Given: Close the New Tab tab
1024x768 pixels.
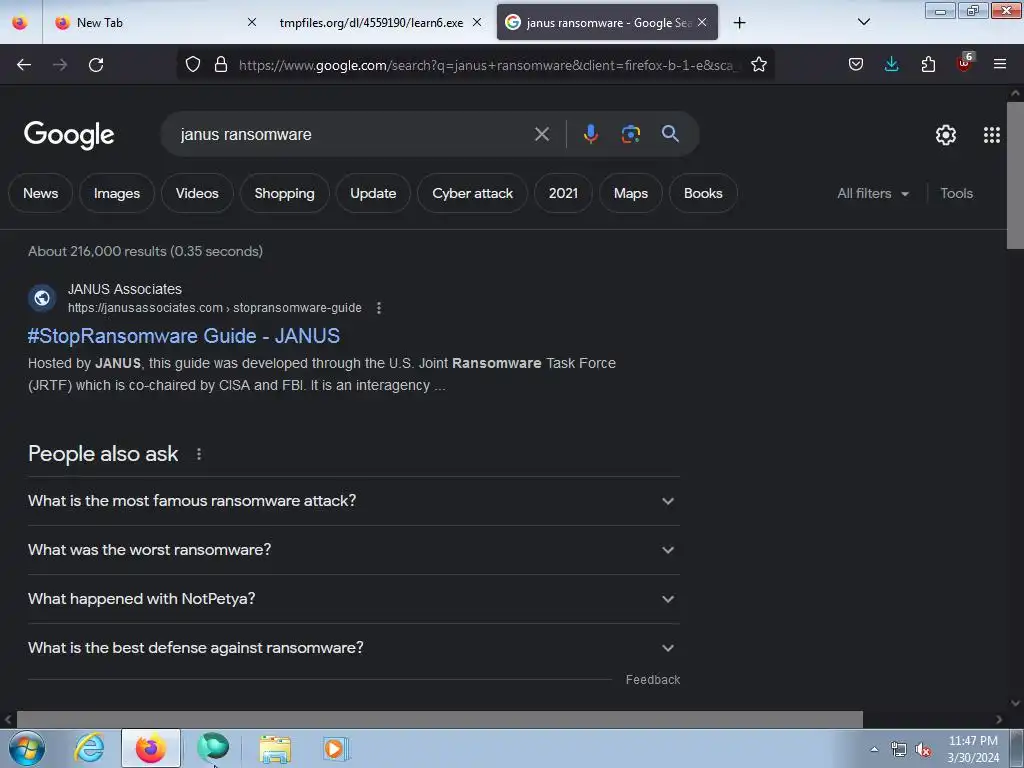Looking at the screenshot, I should (x=252, y=22).
